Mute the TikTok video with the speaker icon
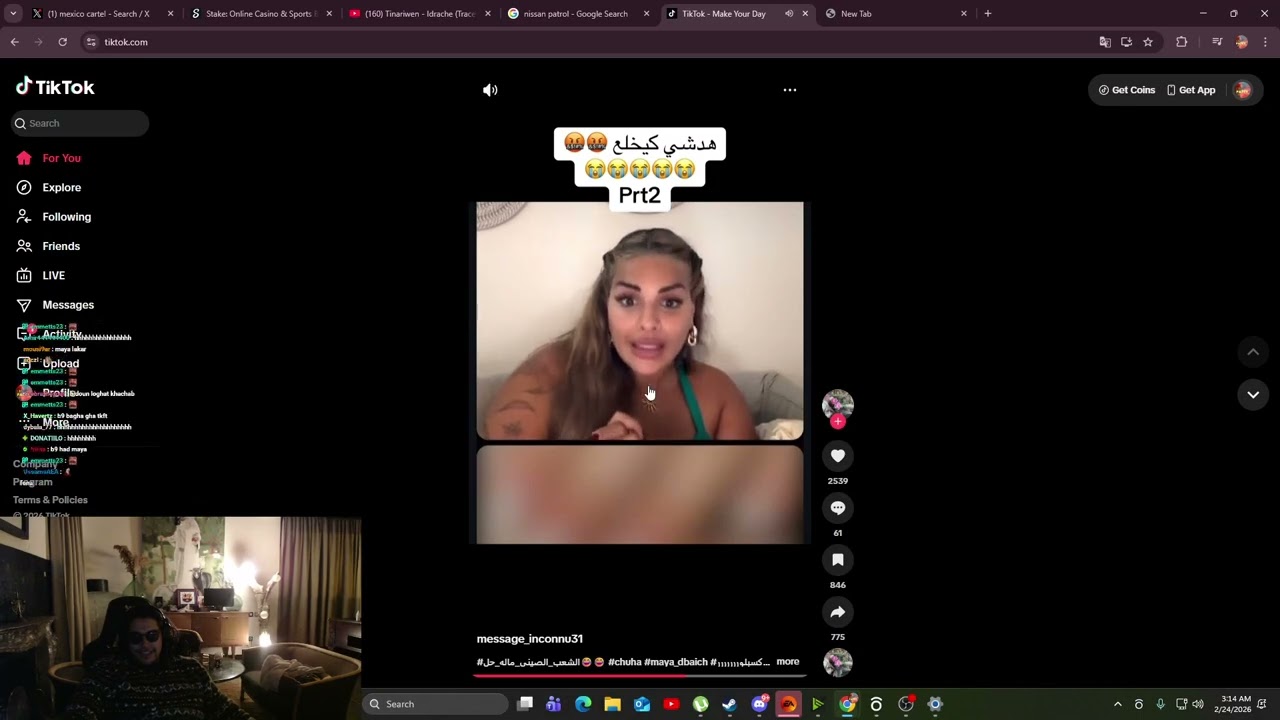 coord(490,90)
